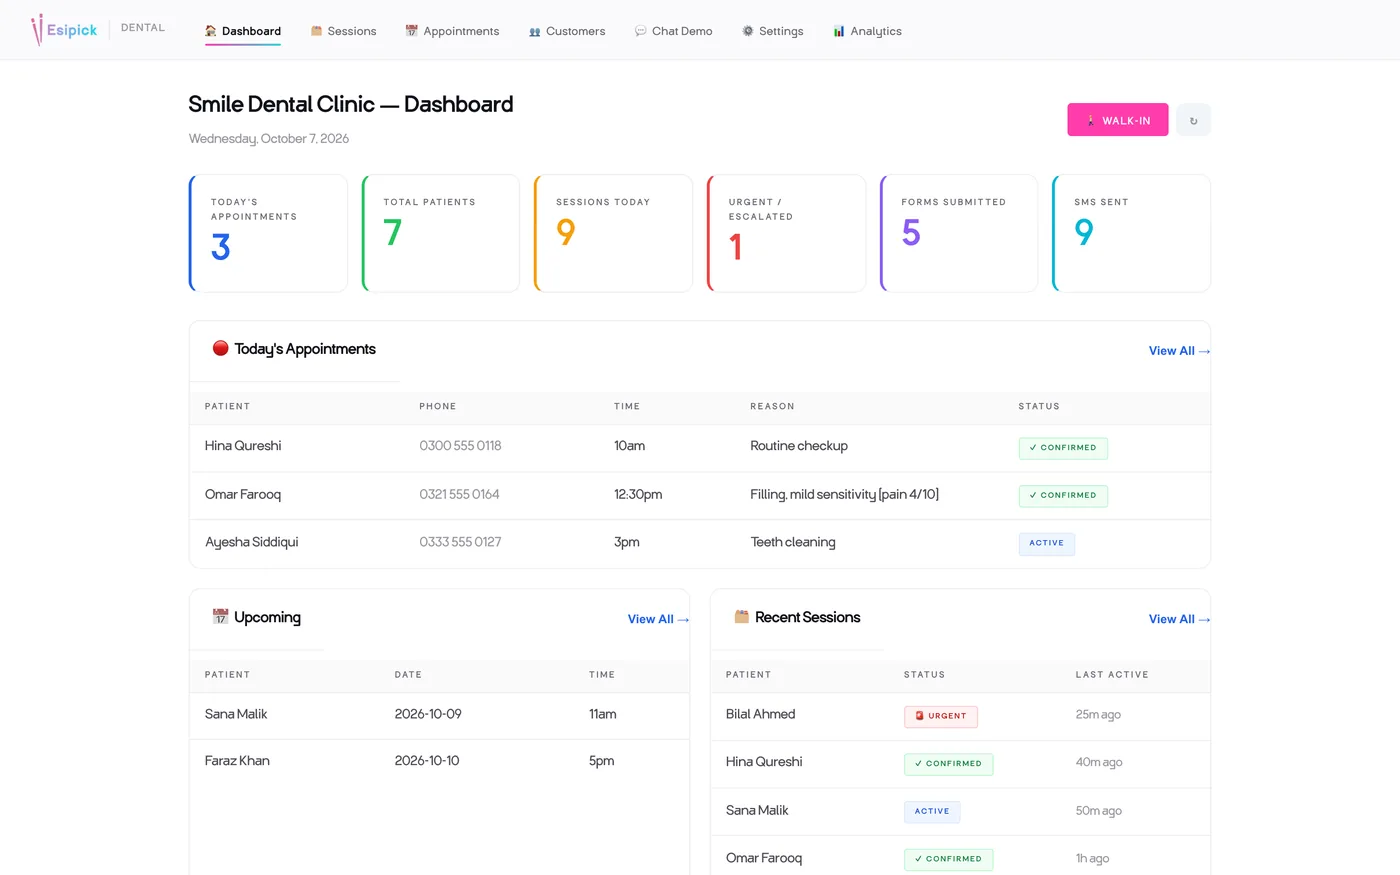
Task: Switch to the Customers tab
Action: (567, 31)
